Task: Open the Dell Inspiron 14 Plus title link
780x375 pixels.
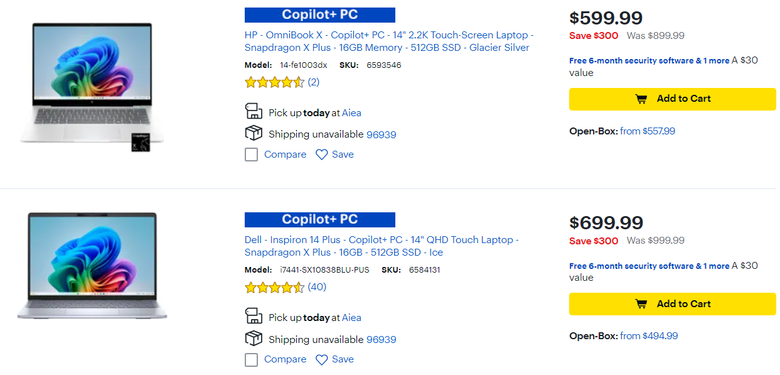Action: (382, 246)
